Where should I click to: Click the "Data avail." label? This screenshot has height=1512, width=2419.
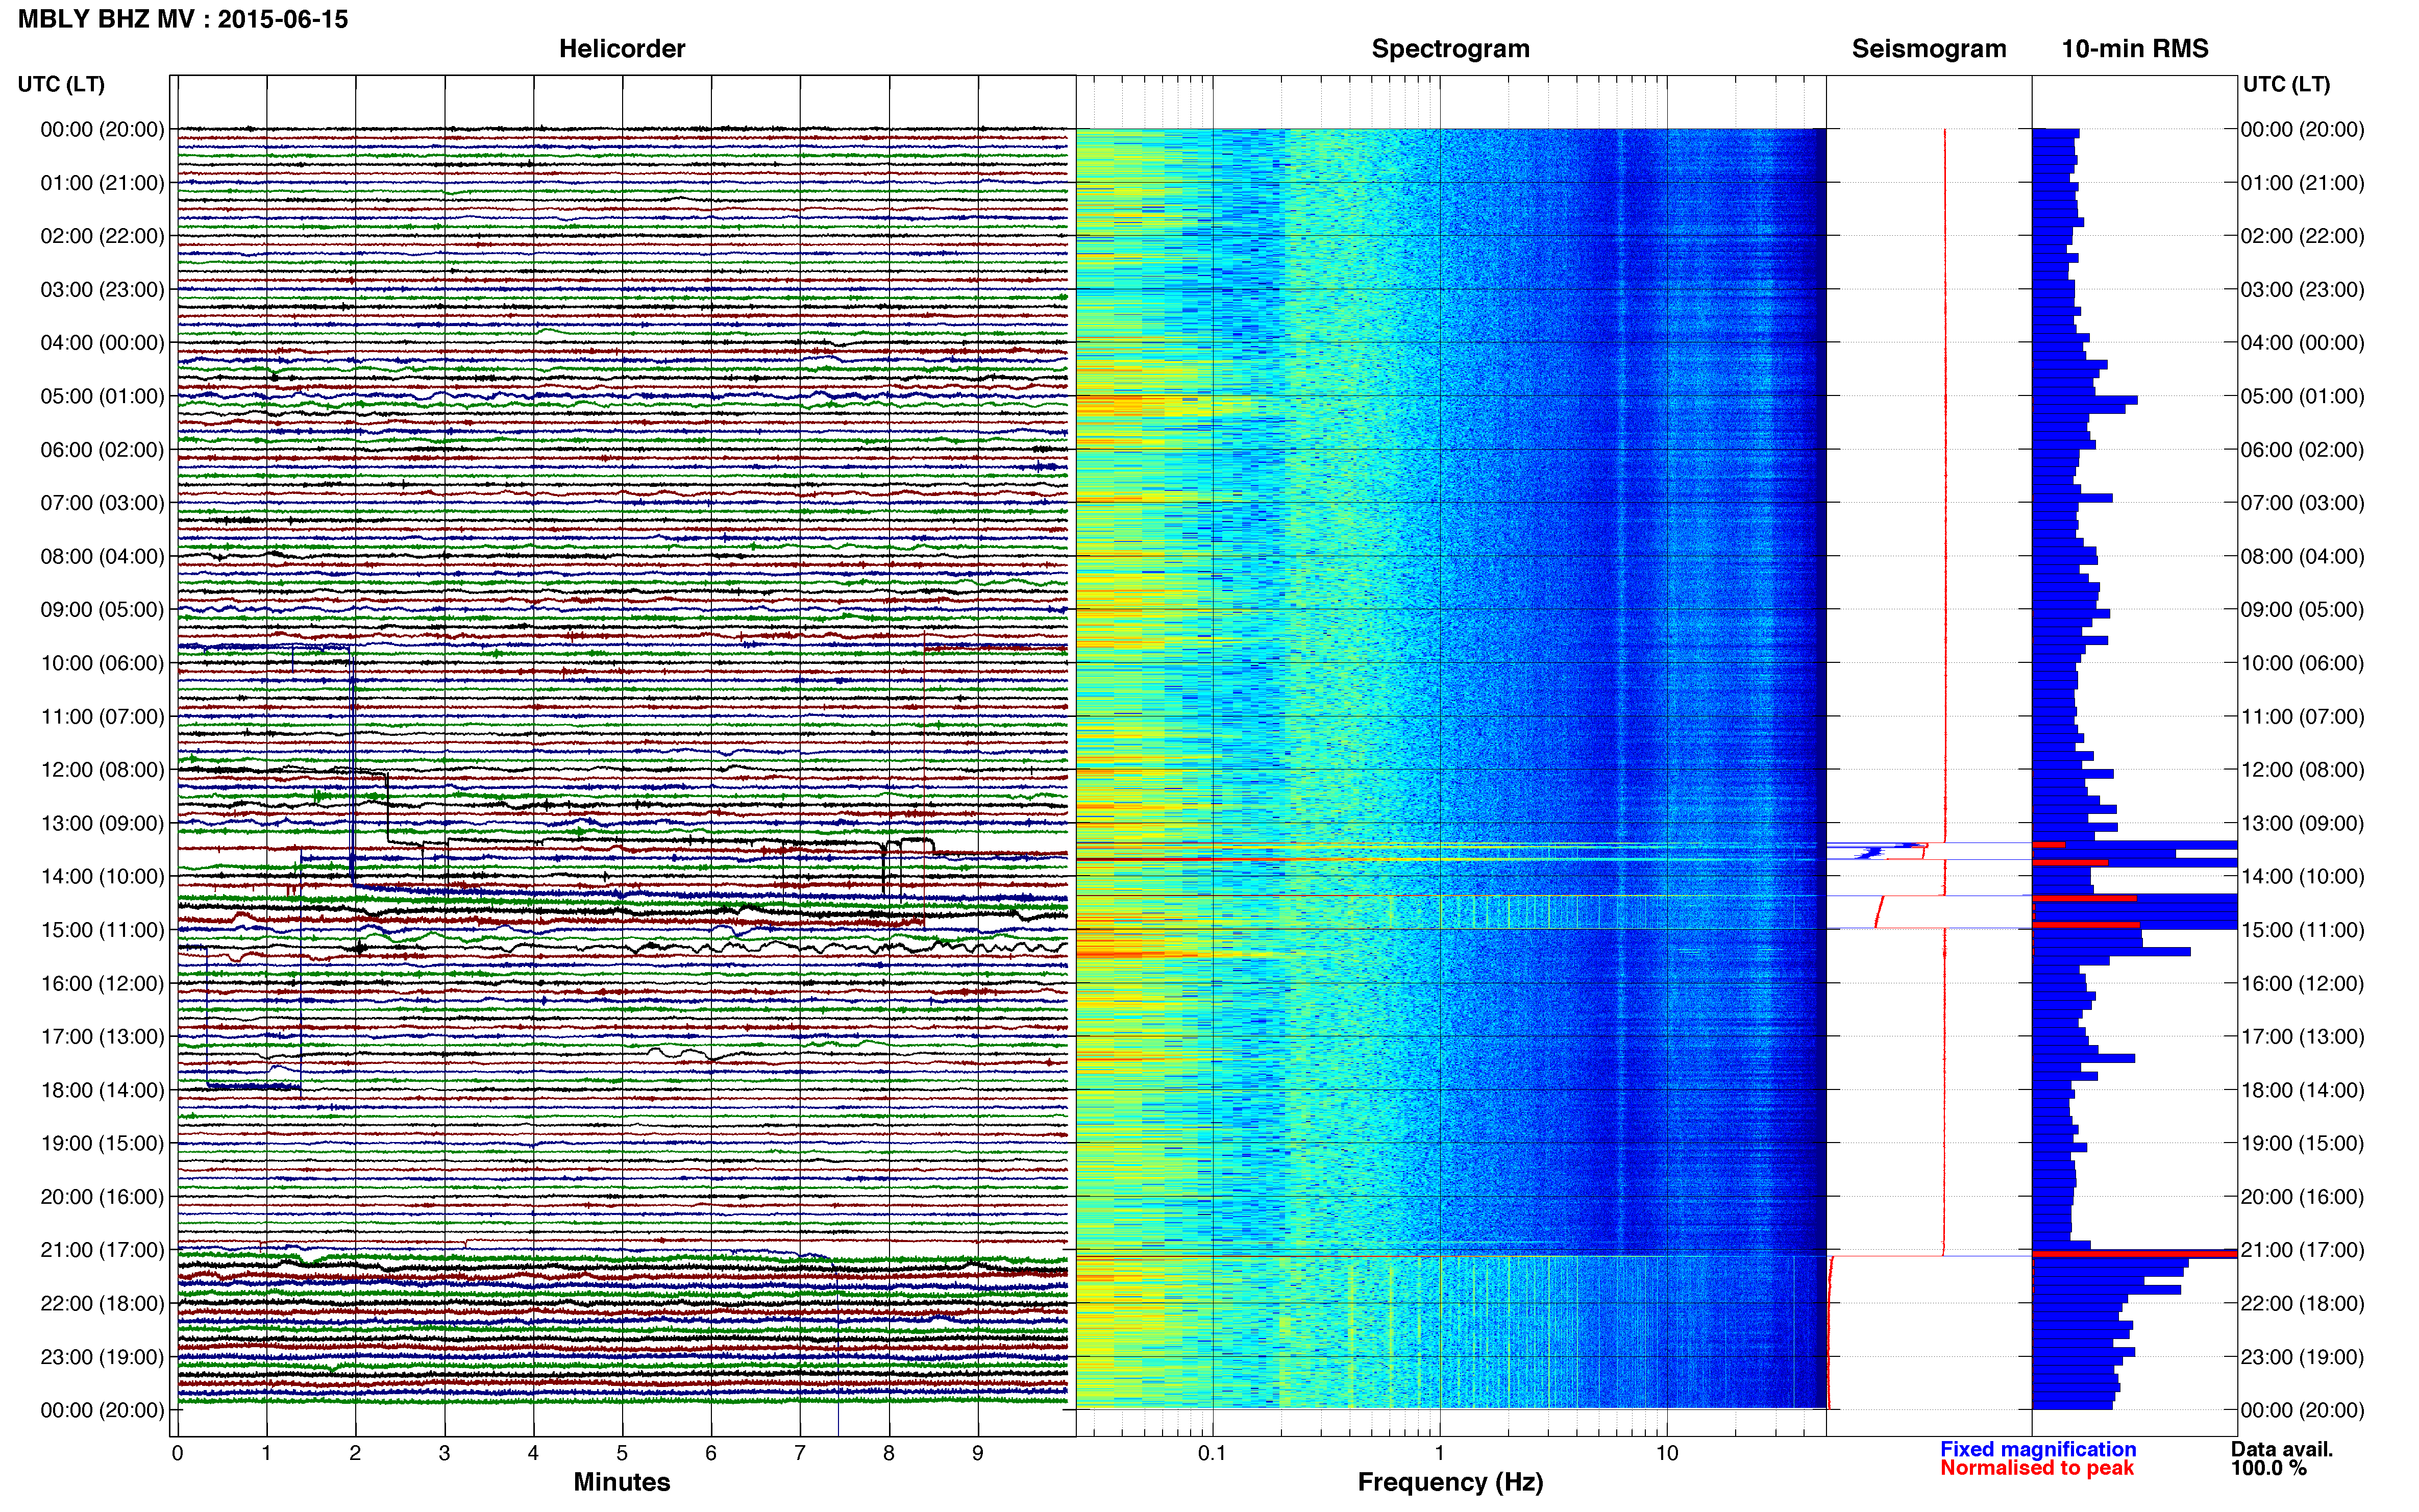(2282, 1449)
